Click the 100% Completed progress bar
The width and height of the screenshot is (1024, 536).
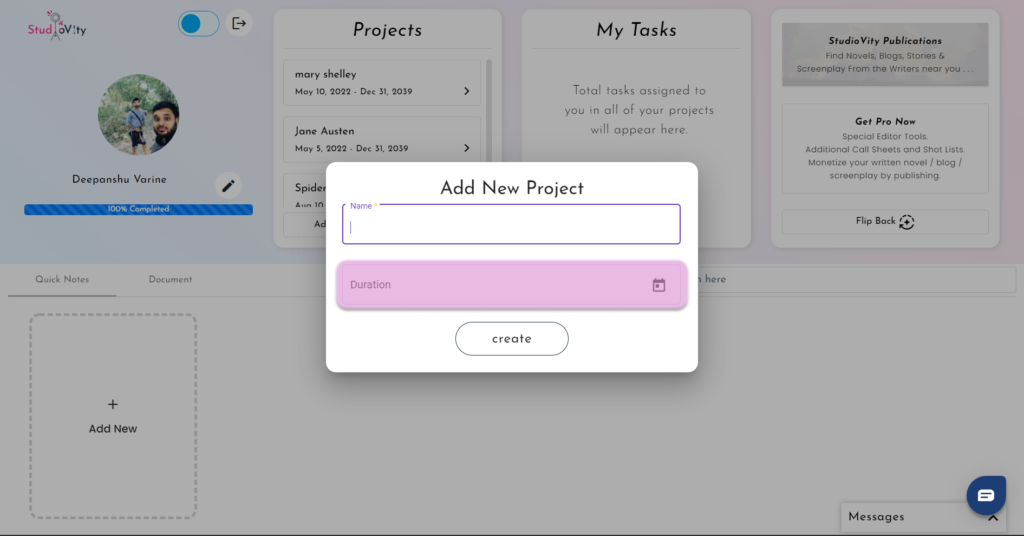[x=138, y=210]
